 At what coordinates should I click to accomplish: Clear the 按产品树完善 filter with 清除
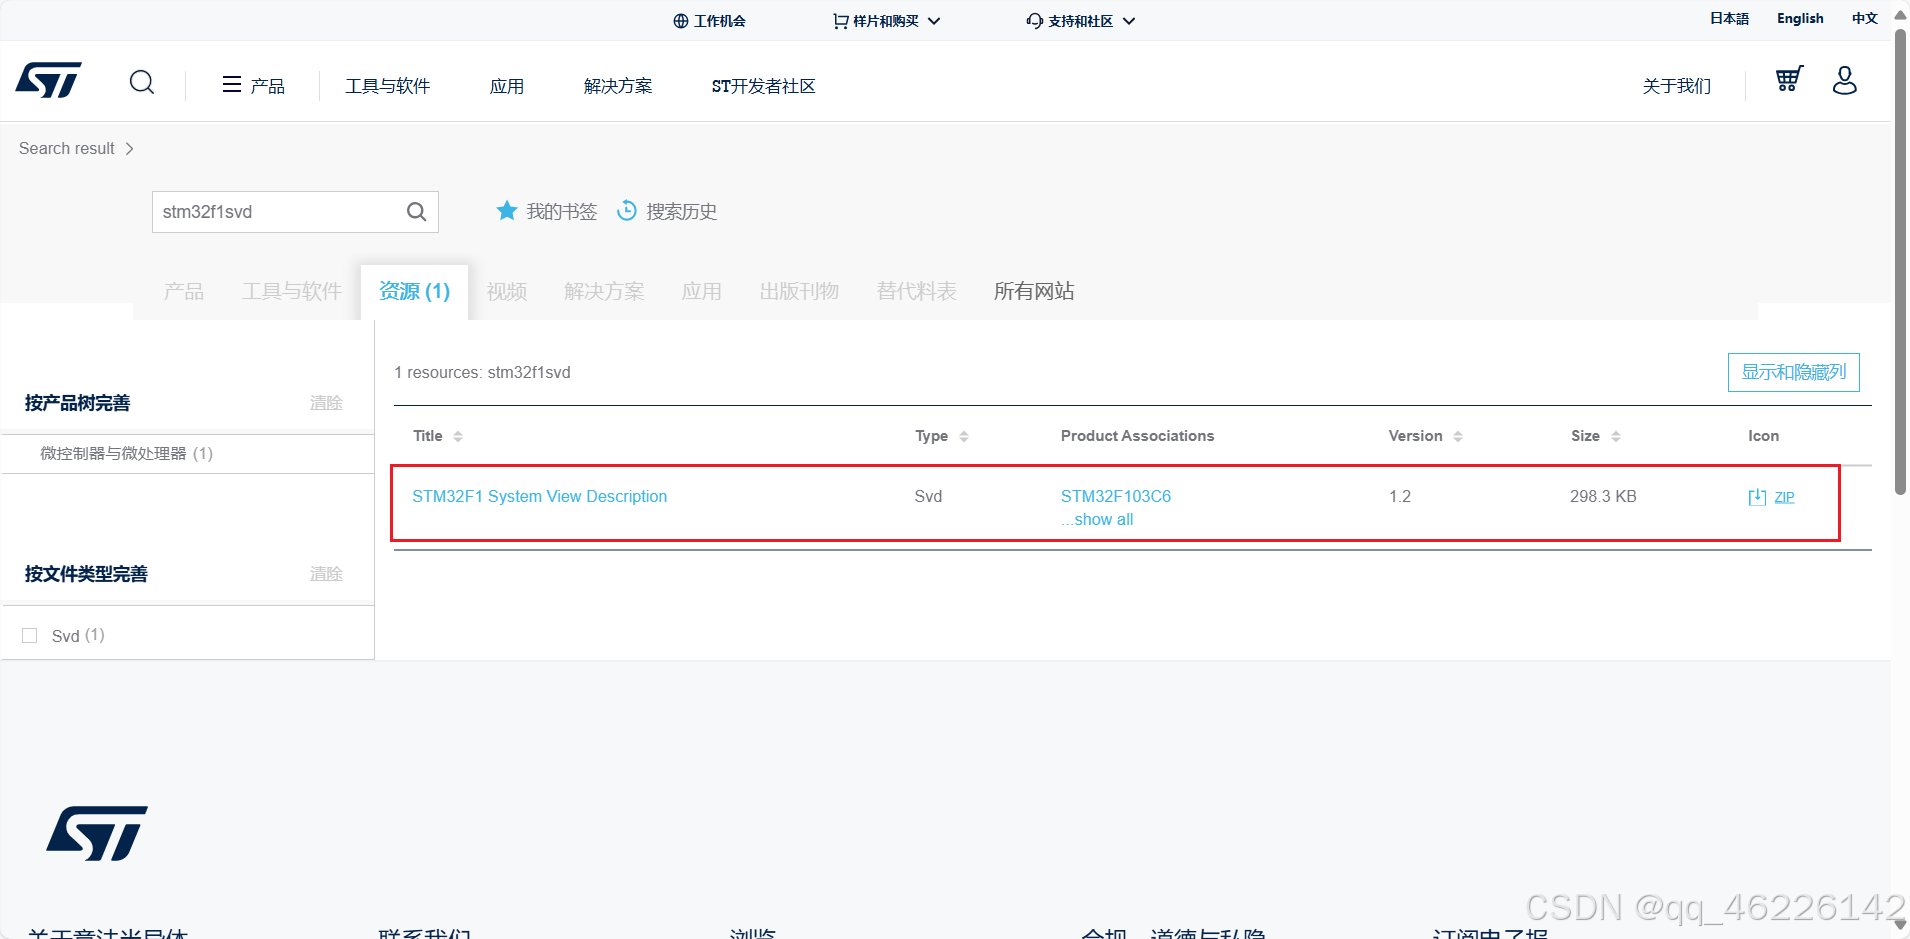click(x=326, y=403)
